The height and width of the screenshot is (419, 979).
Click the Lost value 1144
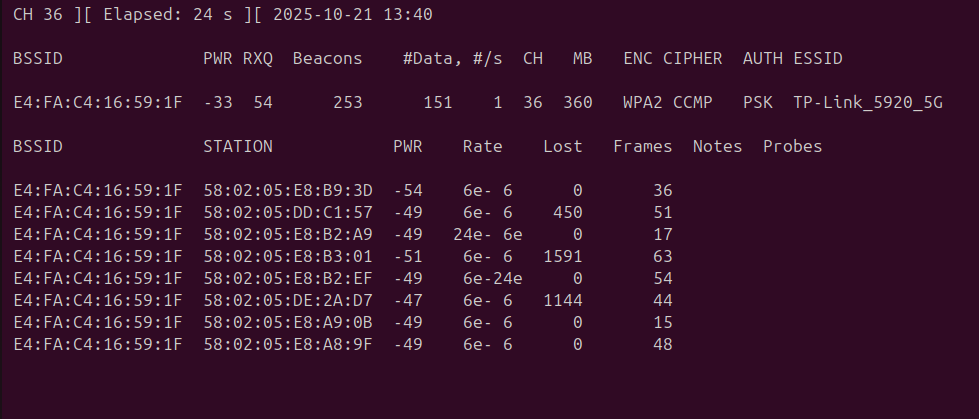563,300
